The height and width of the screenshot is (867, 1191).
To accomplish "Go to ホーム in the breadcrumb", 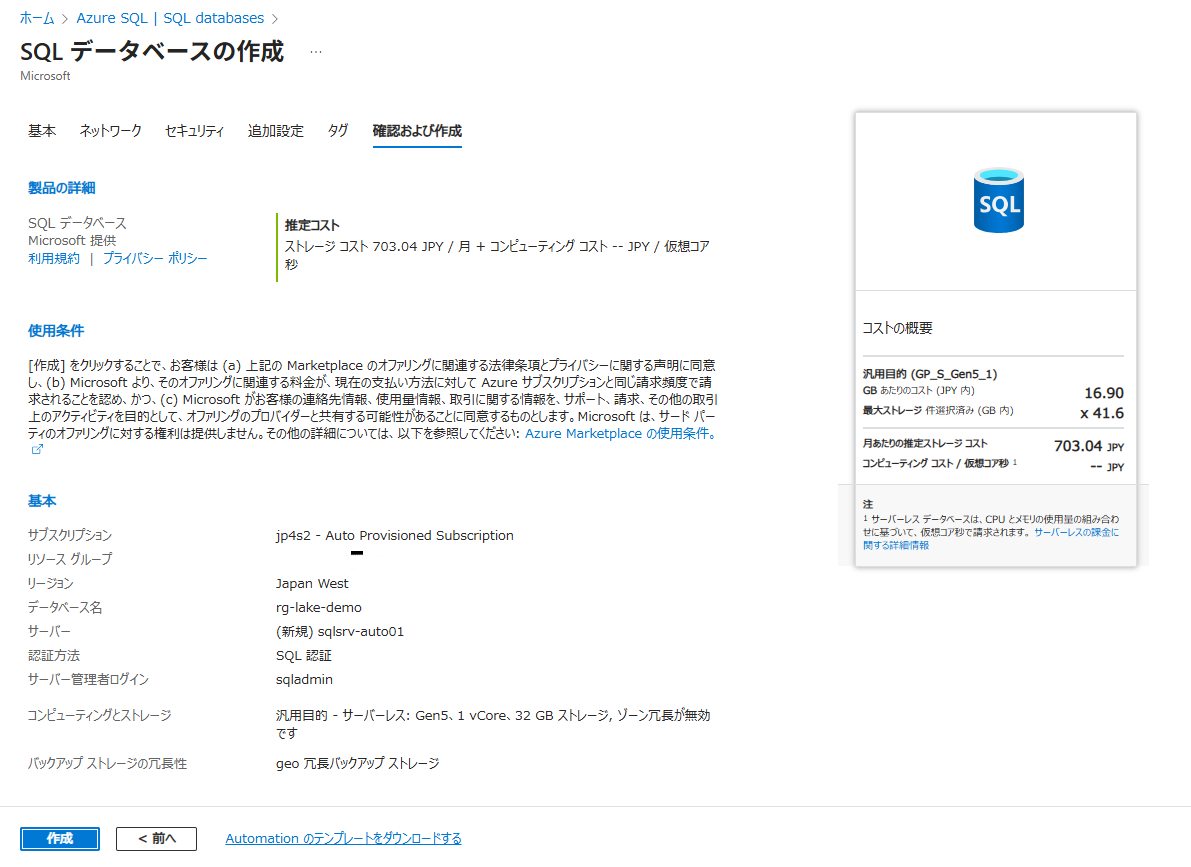I will click(x=38, y=18).
